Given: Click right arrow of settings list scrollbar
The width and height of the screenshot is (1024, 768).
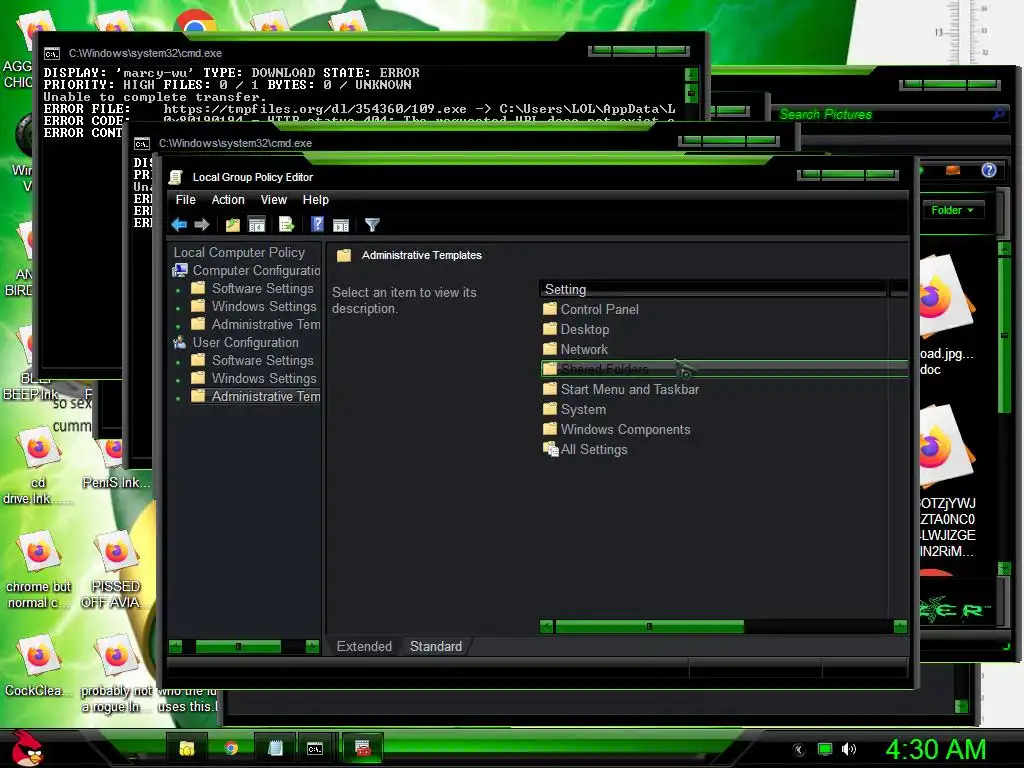Looking at the screenshot, I should coord(901,627).
